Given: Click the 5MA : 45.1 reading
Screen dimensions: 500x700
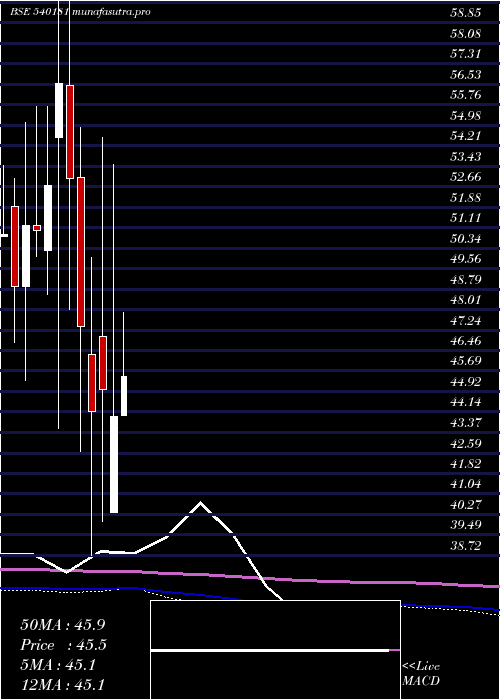Looking at the screenshot, I should coord(58,665).
